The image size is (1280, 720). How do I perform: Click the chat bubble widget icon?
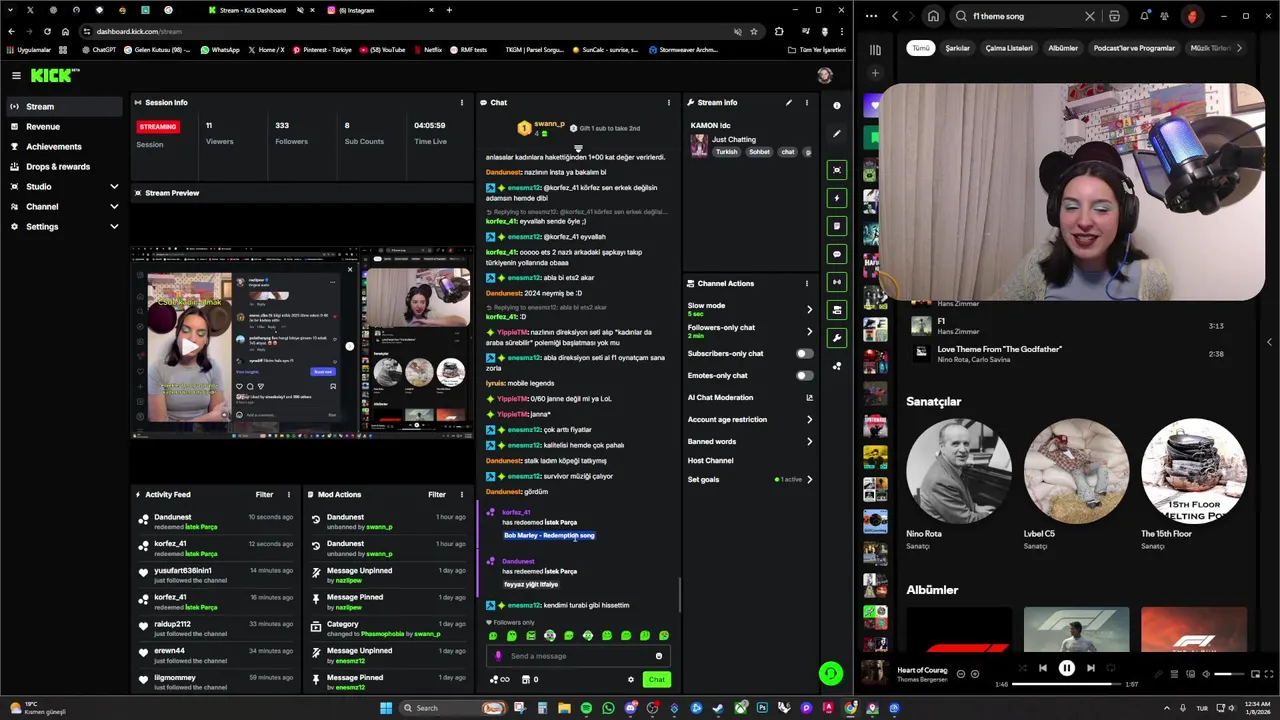837,254
